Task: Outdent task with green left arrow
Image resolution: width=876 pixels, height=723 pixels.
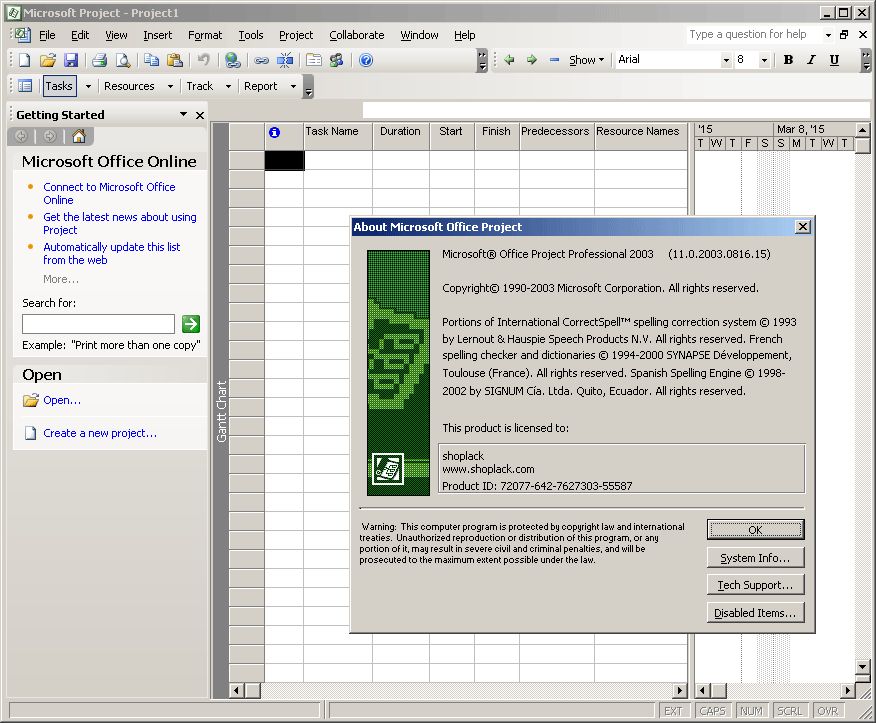Action: pos(509,59)
